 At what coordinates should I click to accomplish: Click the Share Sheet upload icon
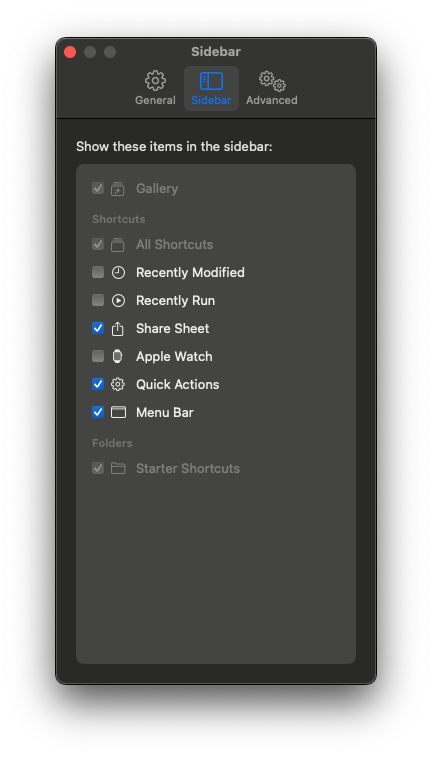pos(118,329)
